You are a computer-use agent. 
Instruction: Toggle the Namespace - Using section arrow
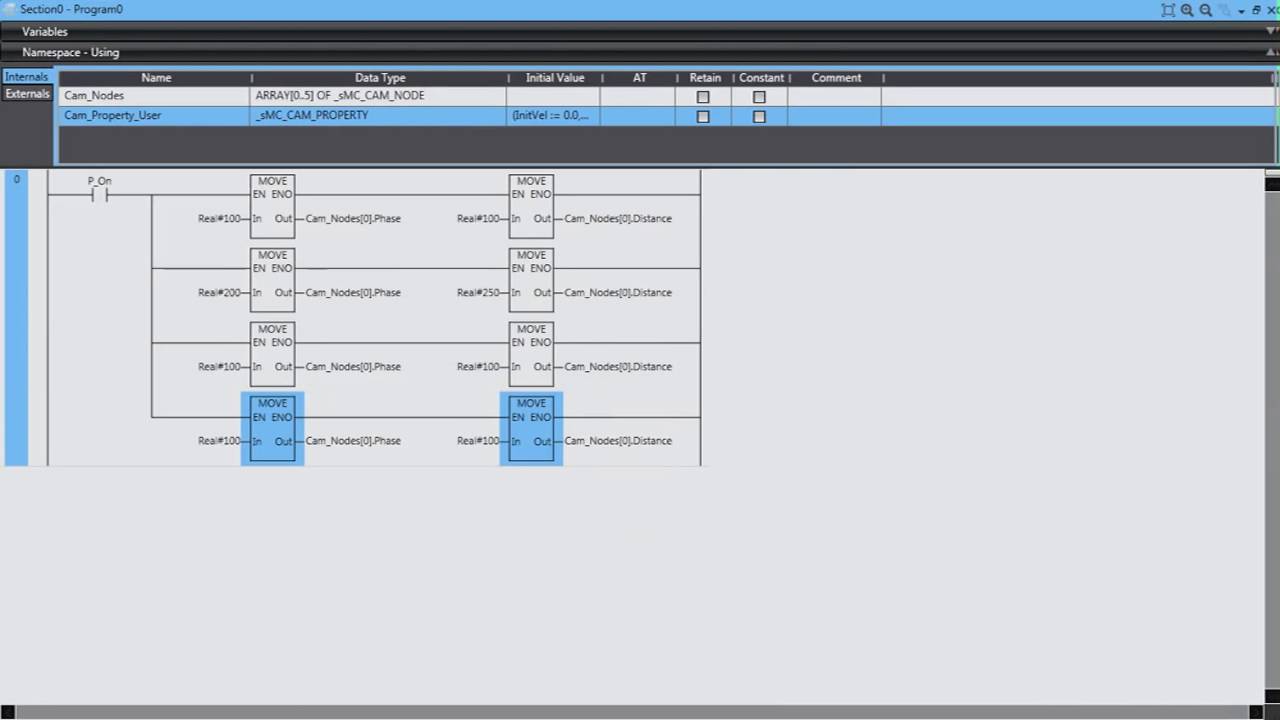[x=1271, y=52]
